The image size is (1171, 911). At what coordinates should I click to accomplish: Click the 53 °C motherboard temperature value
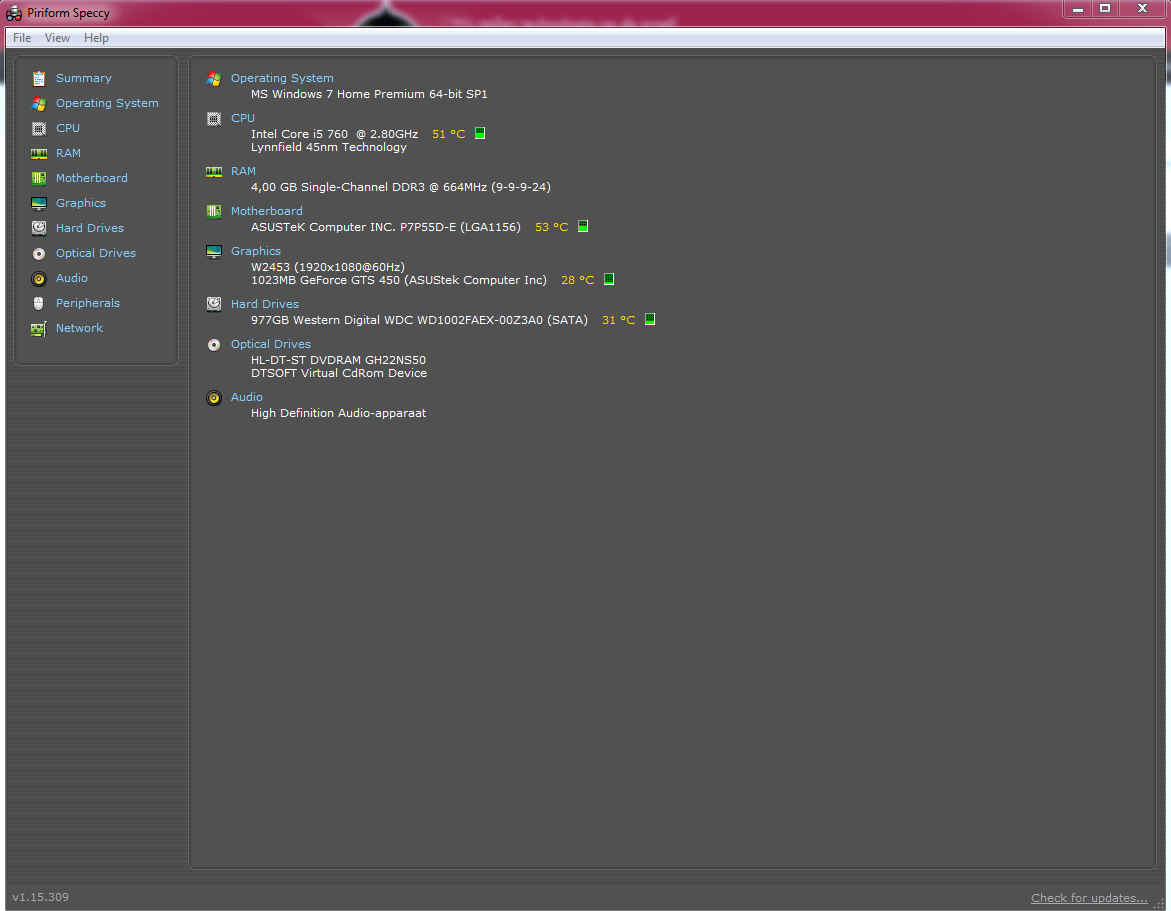click(x=552, y=227)
